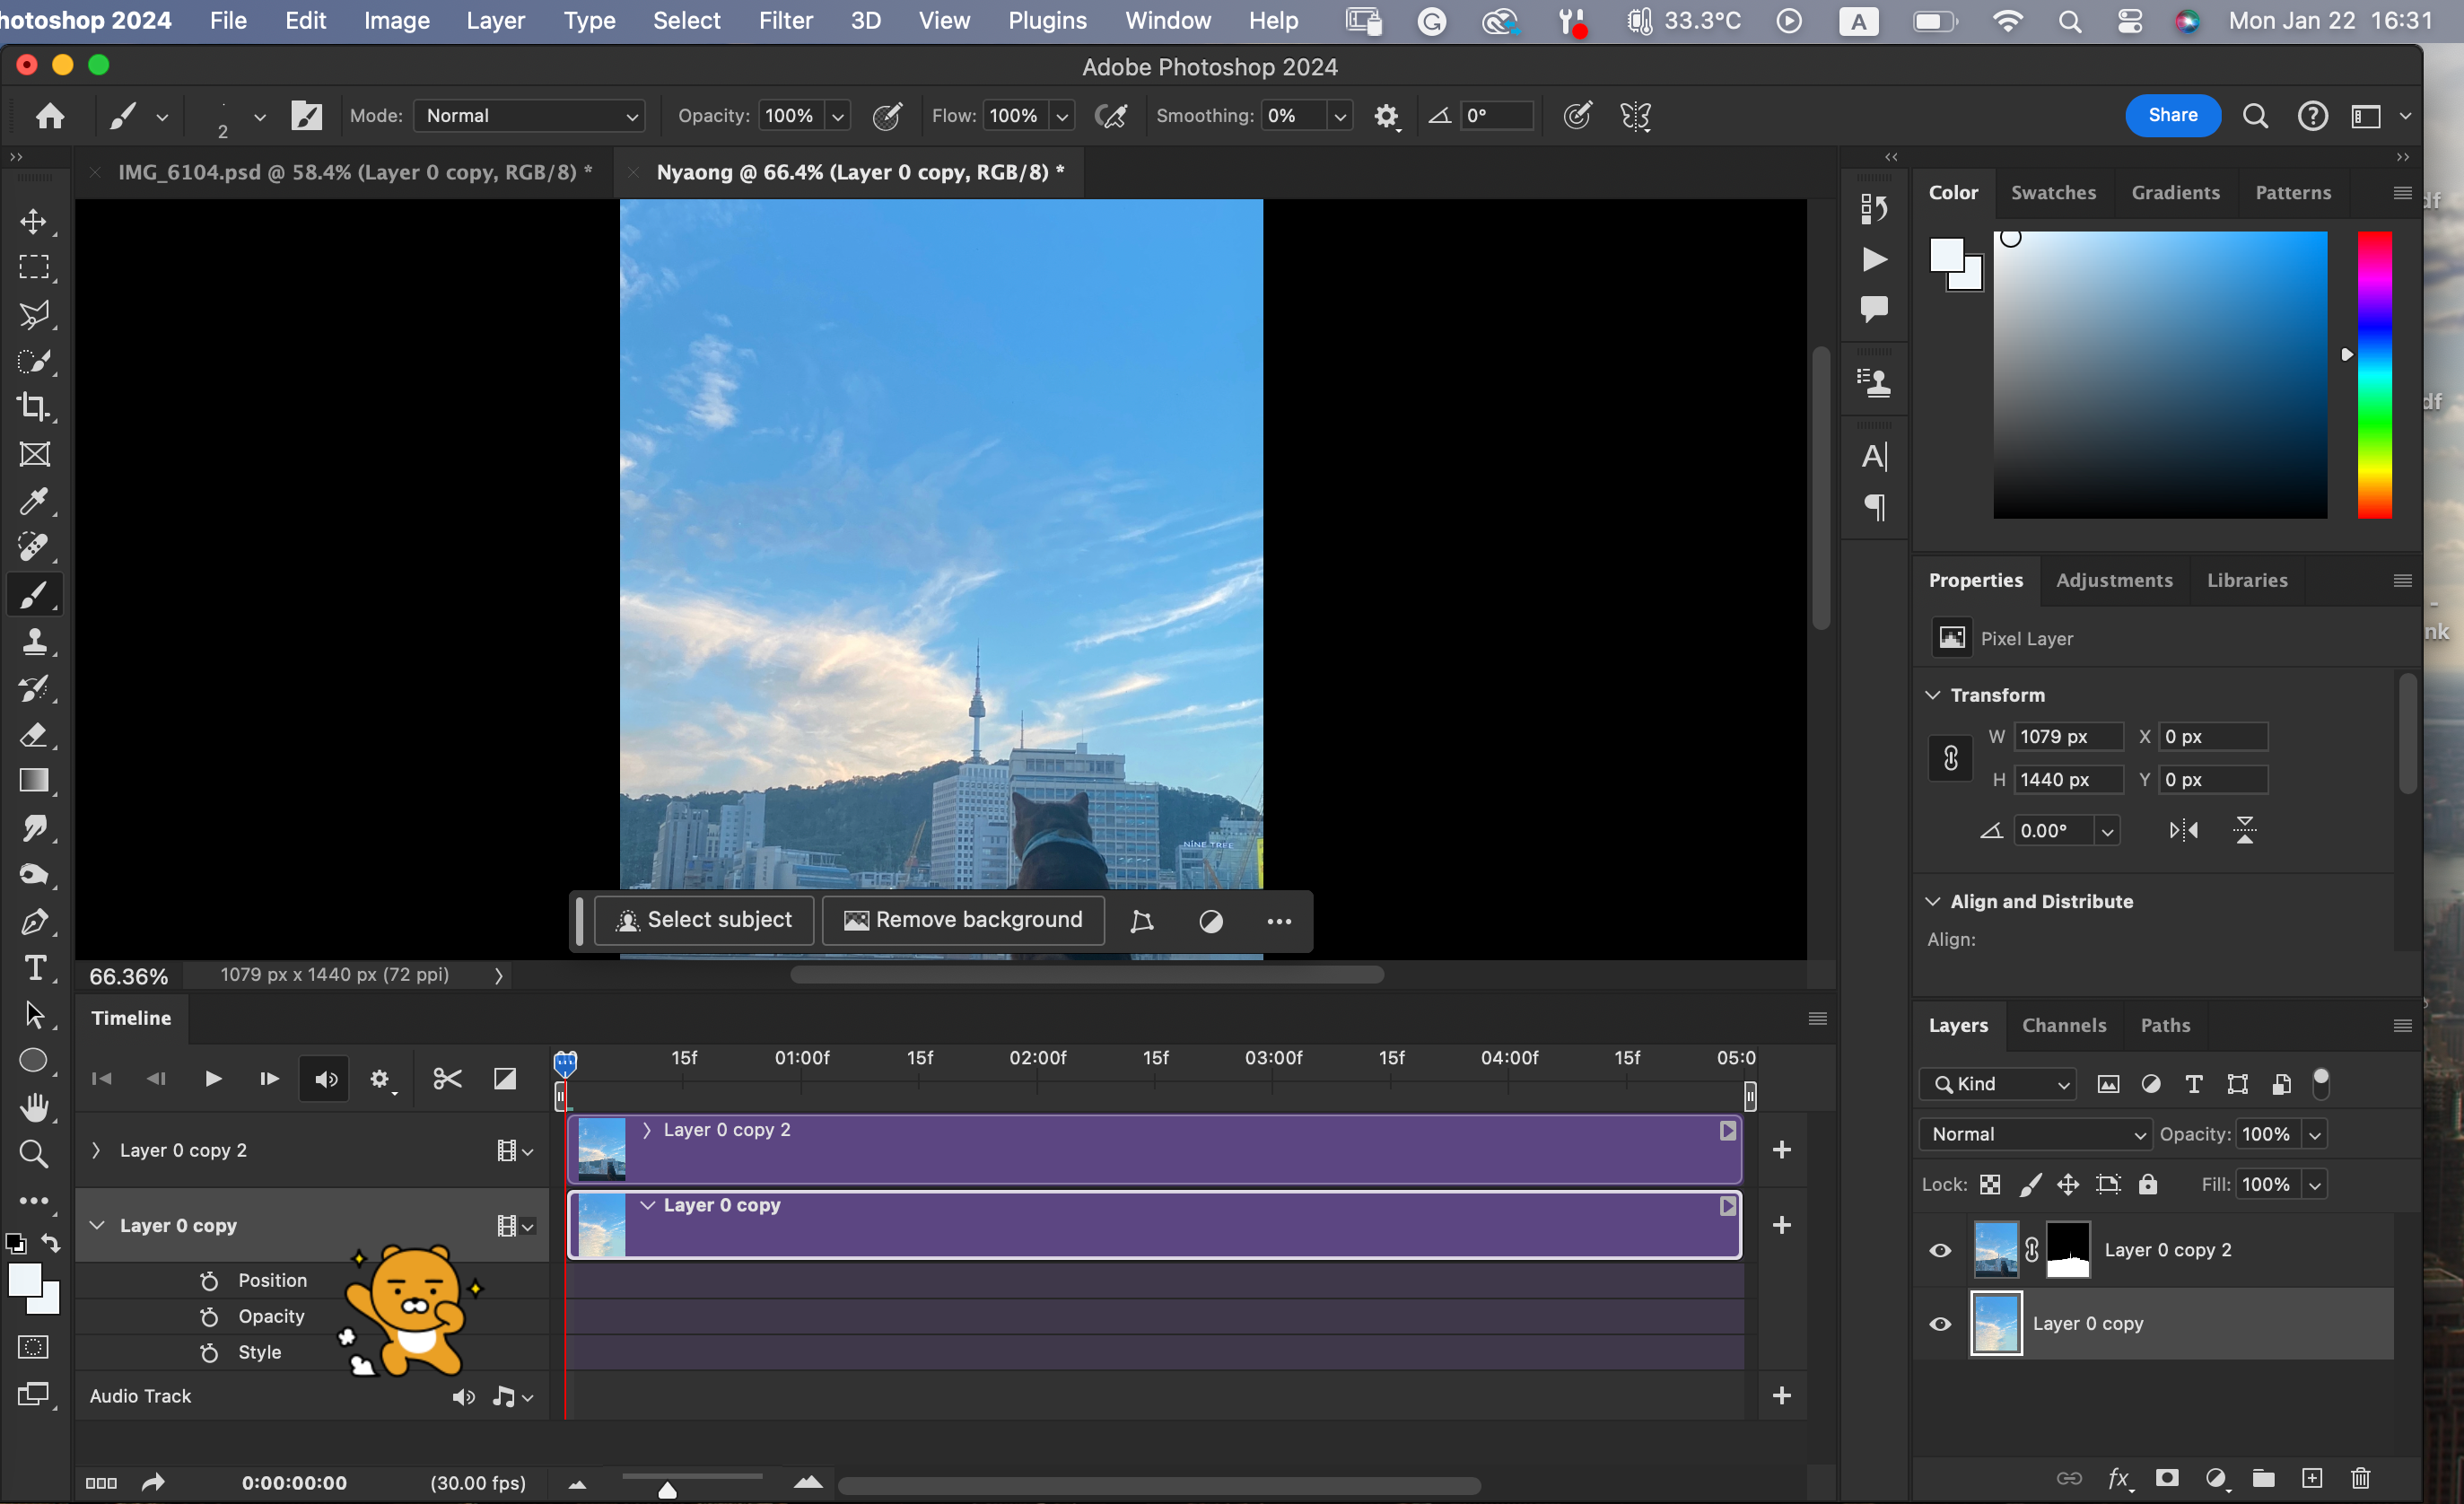Click the Share button

(x=2172, y=115)
